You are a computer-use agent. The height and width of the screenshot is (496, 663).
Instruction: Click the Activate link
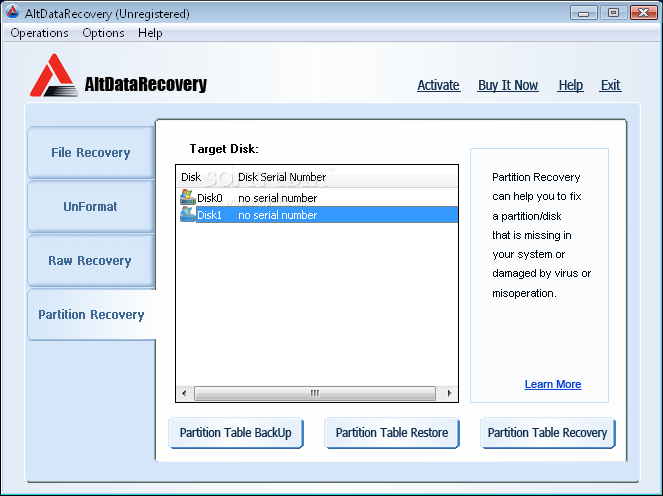[438, 85]
